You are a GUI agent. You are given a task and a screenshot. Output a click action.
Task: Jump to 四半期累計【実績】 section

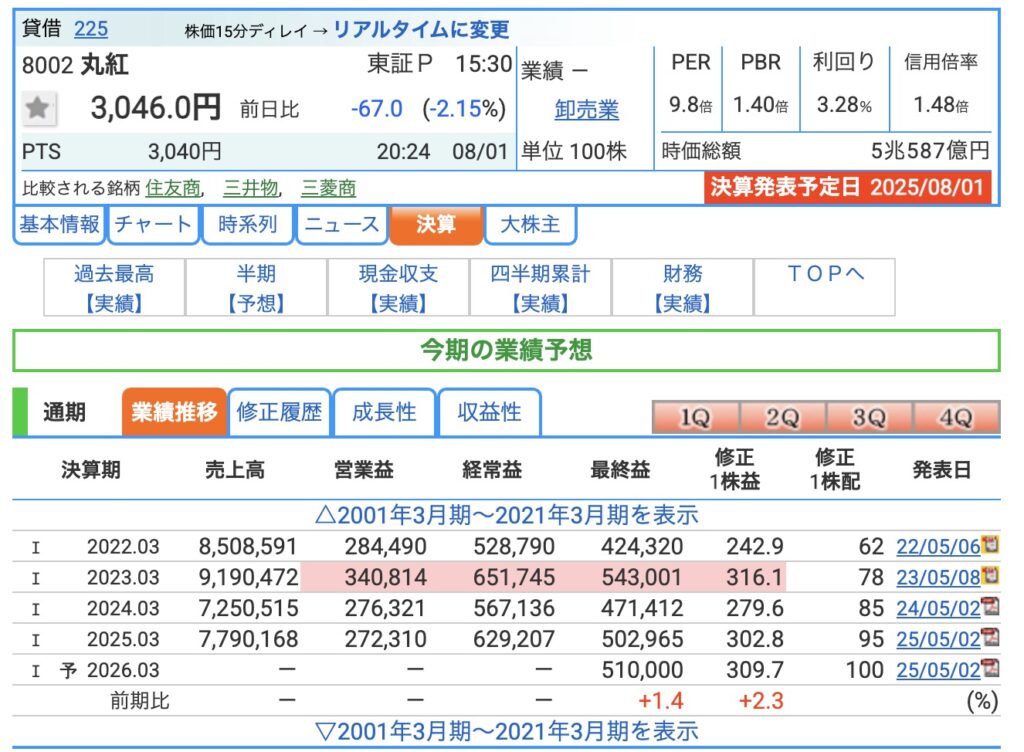point(540,288)
